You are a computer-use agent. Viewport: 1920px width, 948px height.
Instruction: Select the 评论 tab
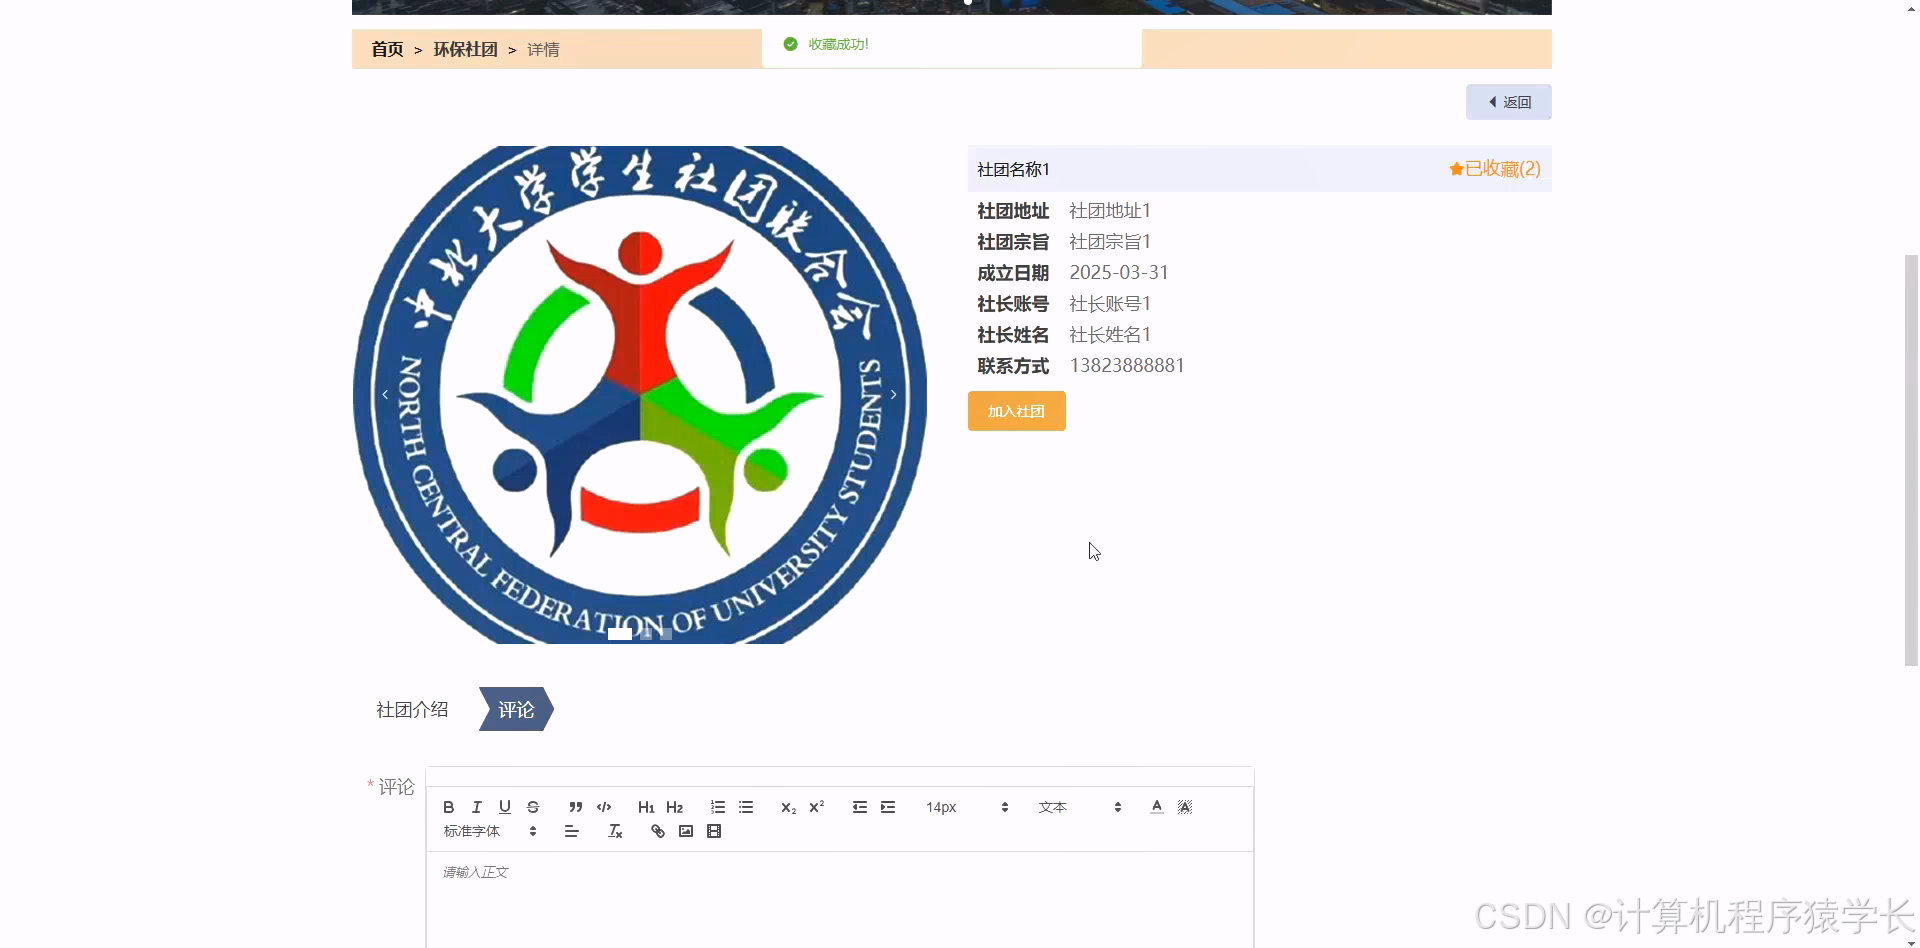click(516, 709)
